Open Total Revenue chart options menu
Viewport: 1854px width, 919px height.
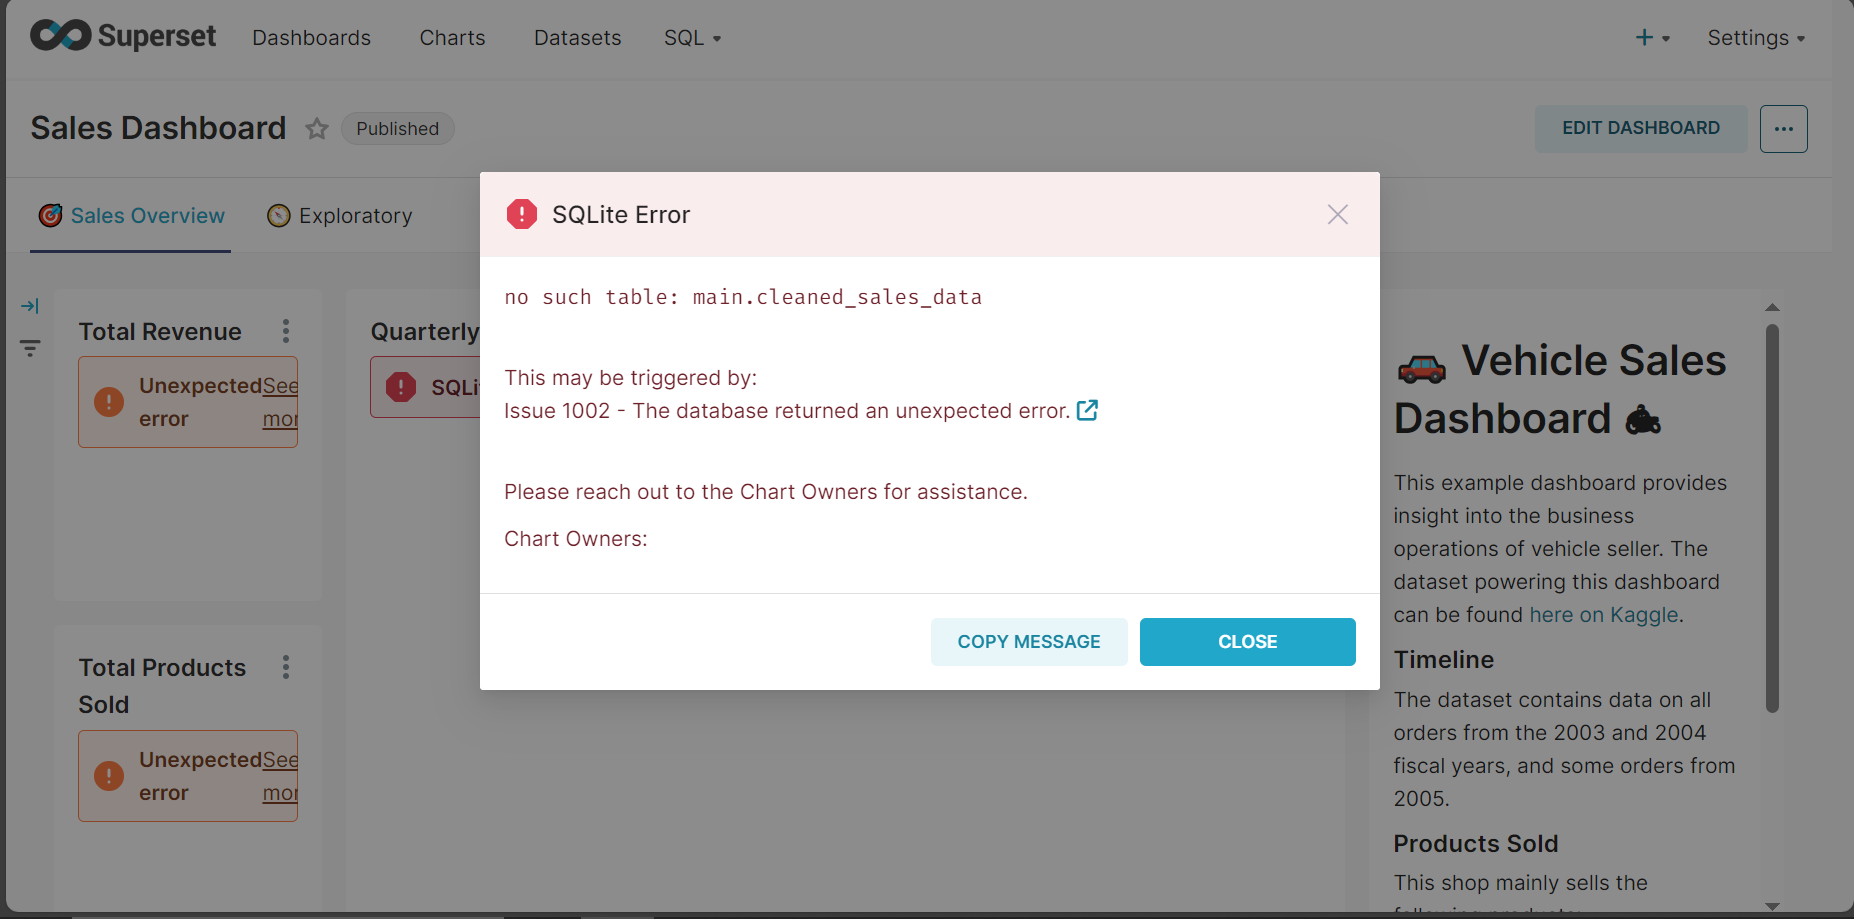[x=286, y=331]
